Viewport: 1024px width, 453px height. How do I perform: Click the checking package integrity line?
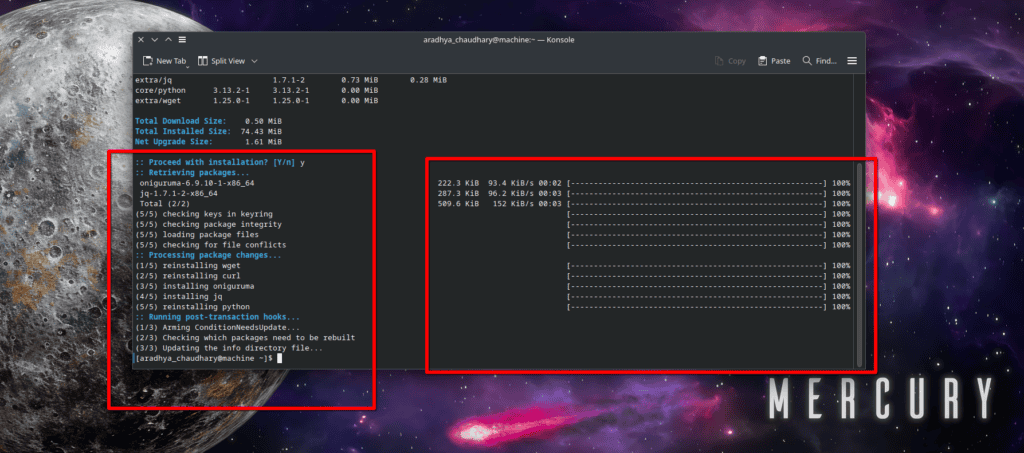pyautogui.click(x=208, y=225)
